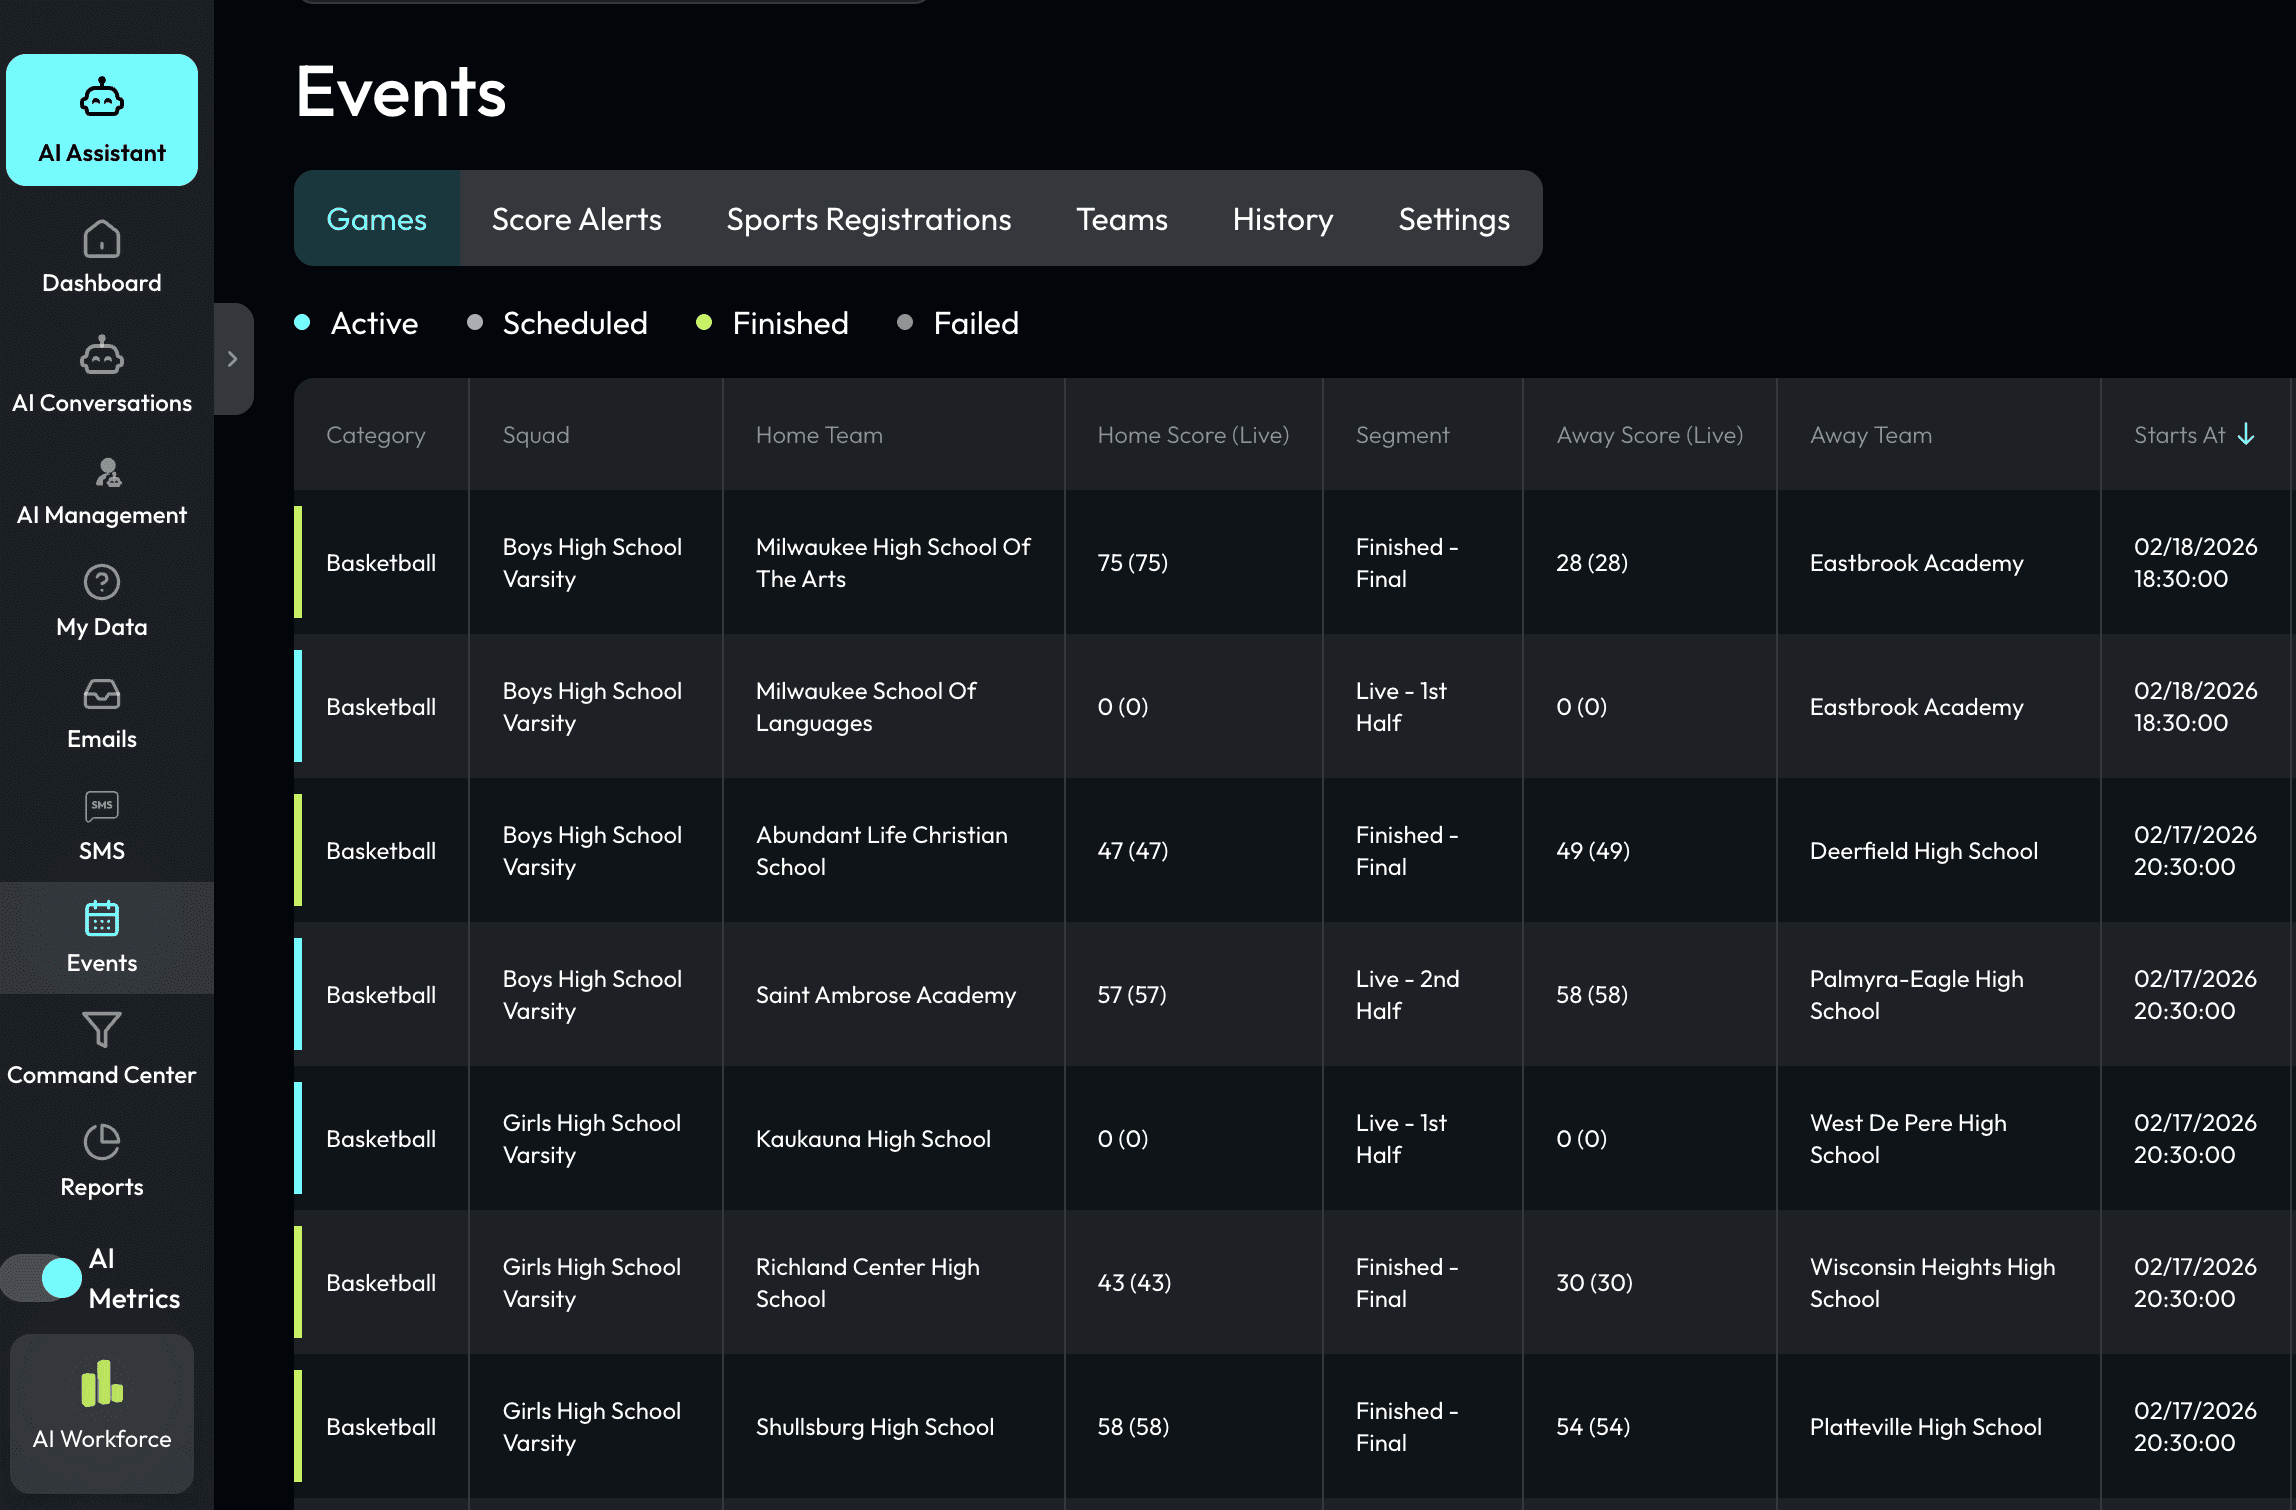Open AI Workforce bar chart icon
The height and width of the screenshot is (1510, 2296).
click(102, 1384)
